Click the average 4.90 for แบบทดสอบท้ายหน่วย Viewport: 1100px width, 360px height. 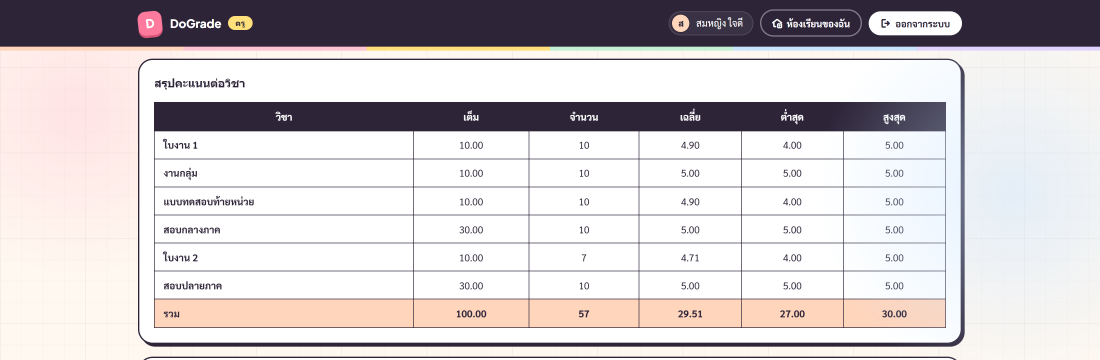(690, 201)
